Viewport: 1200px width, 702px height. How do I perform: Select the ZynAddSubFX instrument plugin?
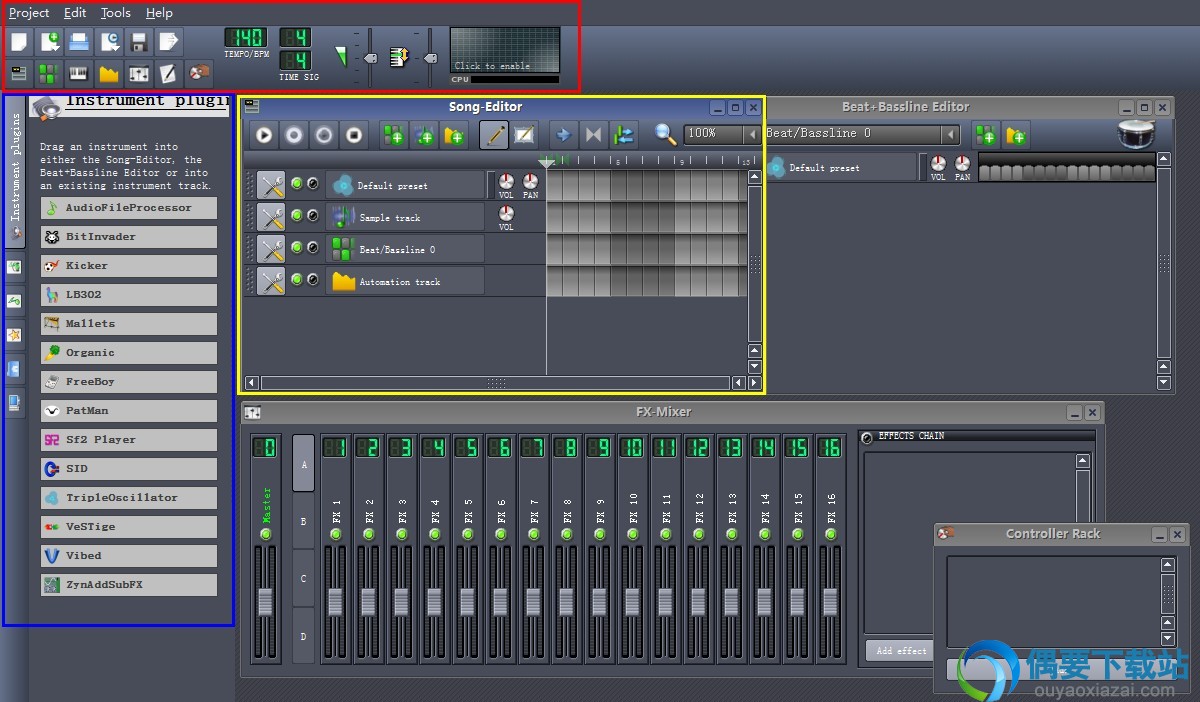coord(129,585)
